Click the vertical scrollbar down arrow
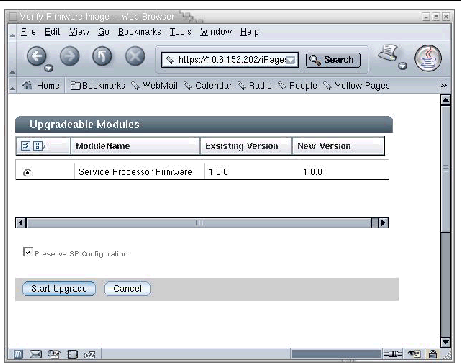 pyautogui.click(x=445, y=342)
